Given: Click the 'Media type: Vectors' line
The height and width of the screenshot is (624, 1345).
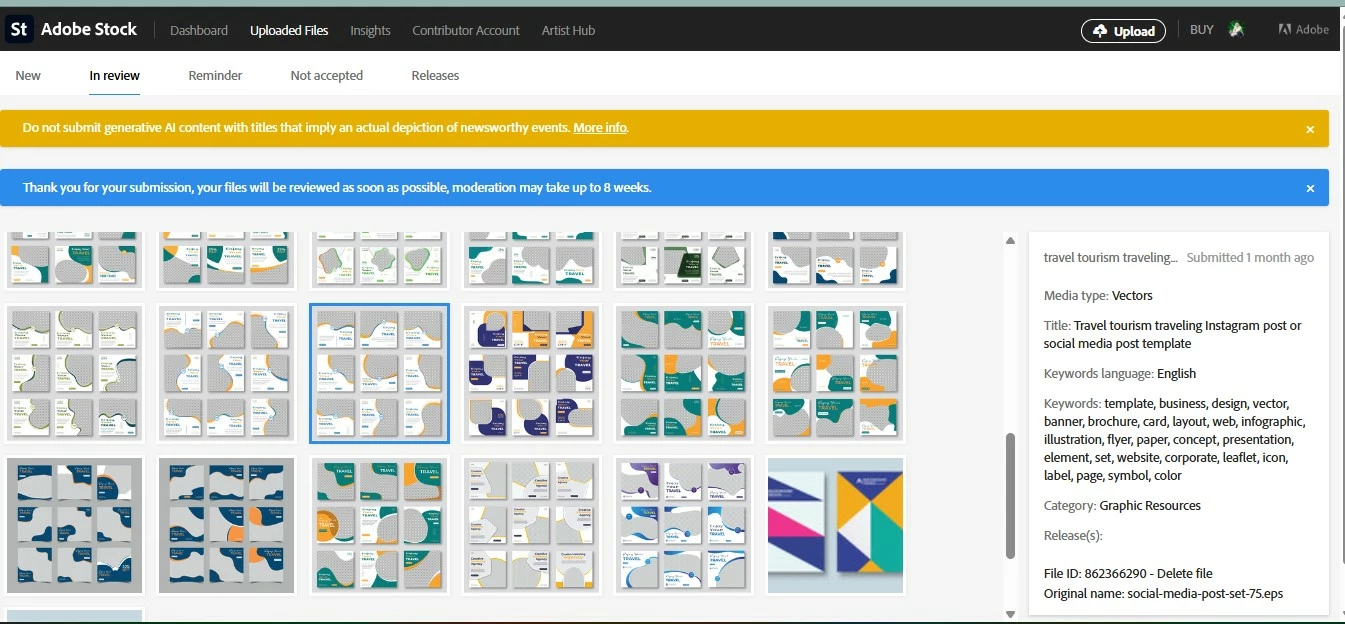Looking at the screenshot, I should coord(1098,295).
